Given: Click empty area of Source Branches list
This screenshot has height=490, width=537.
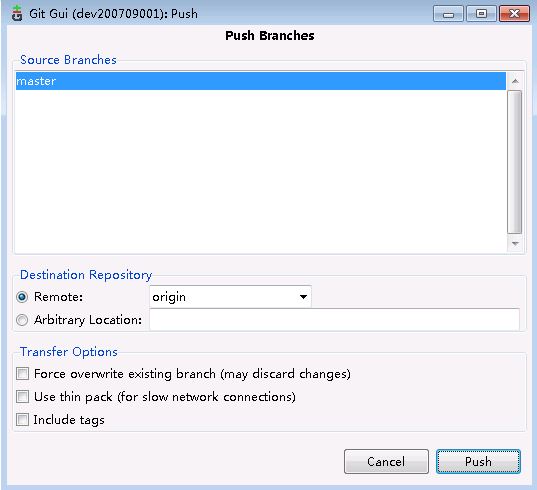Looking at the screenshot, I should [261, 171].
